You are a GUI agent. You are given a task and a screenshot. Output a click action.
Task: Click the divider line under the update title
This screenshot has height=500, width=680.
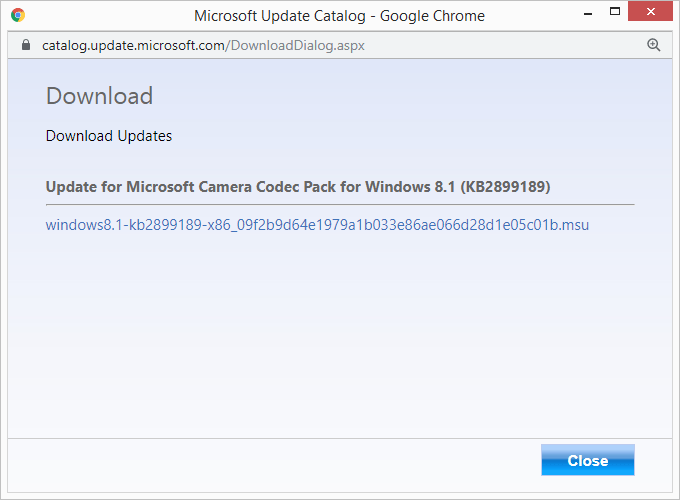pos(340,204)
